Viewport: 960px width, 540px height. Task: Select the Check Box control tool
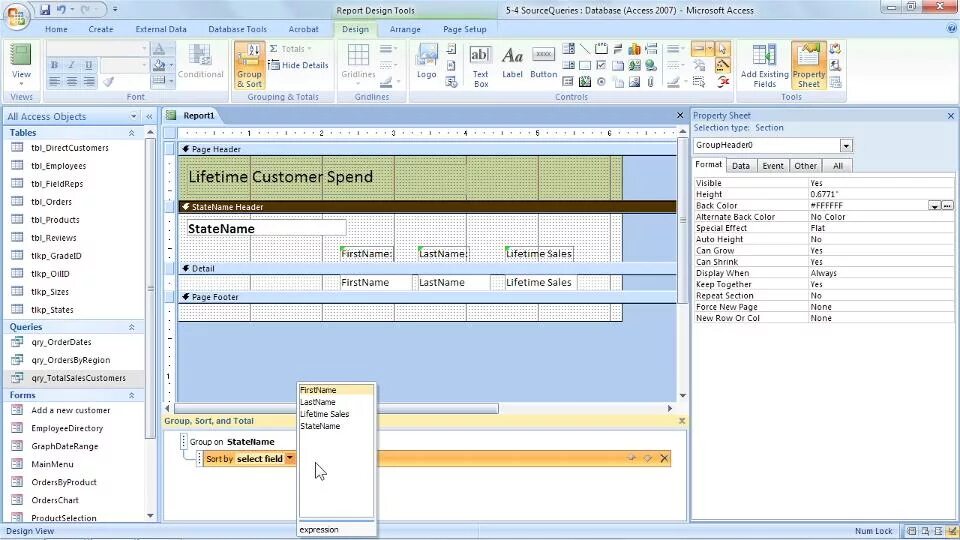(x=601, y=66)
